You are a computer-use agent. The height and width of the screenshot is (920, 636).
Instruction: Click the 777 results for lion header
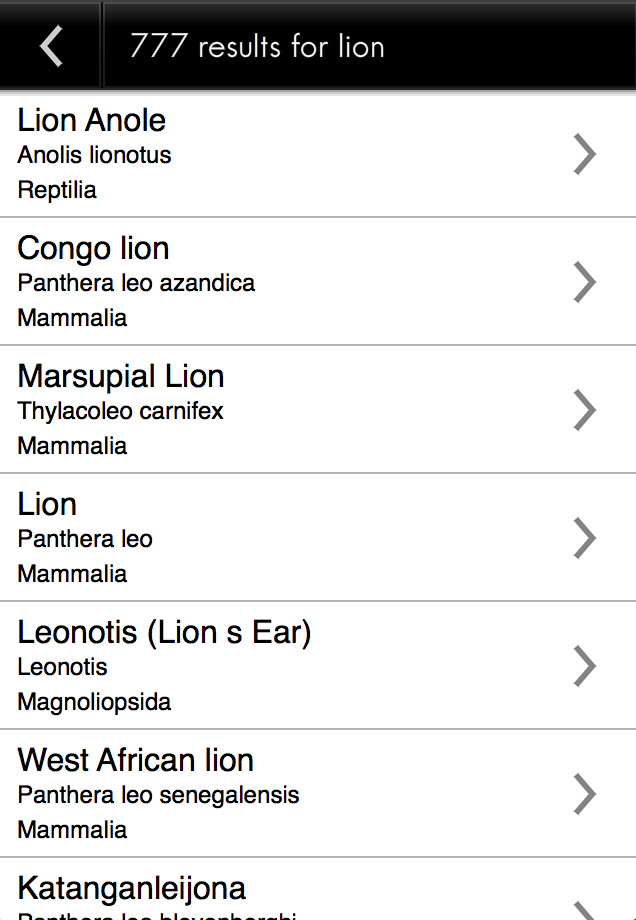point(257,47)
